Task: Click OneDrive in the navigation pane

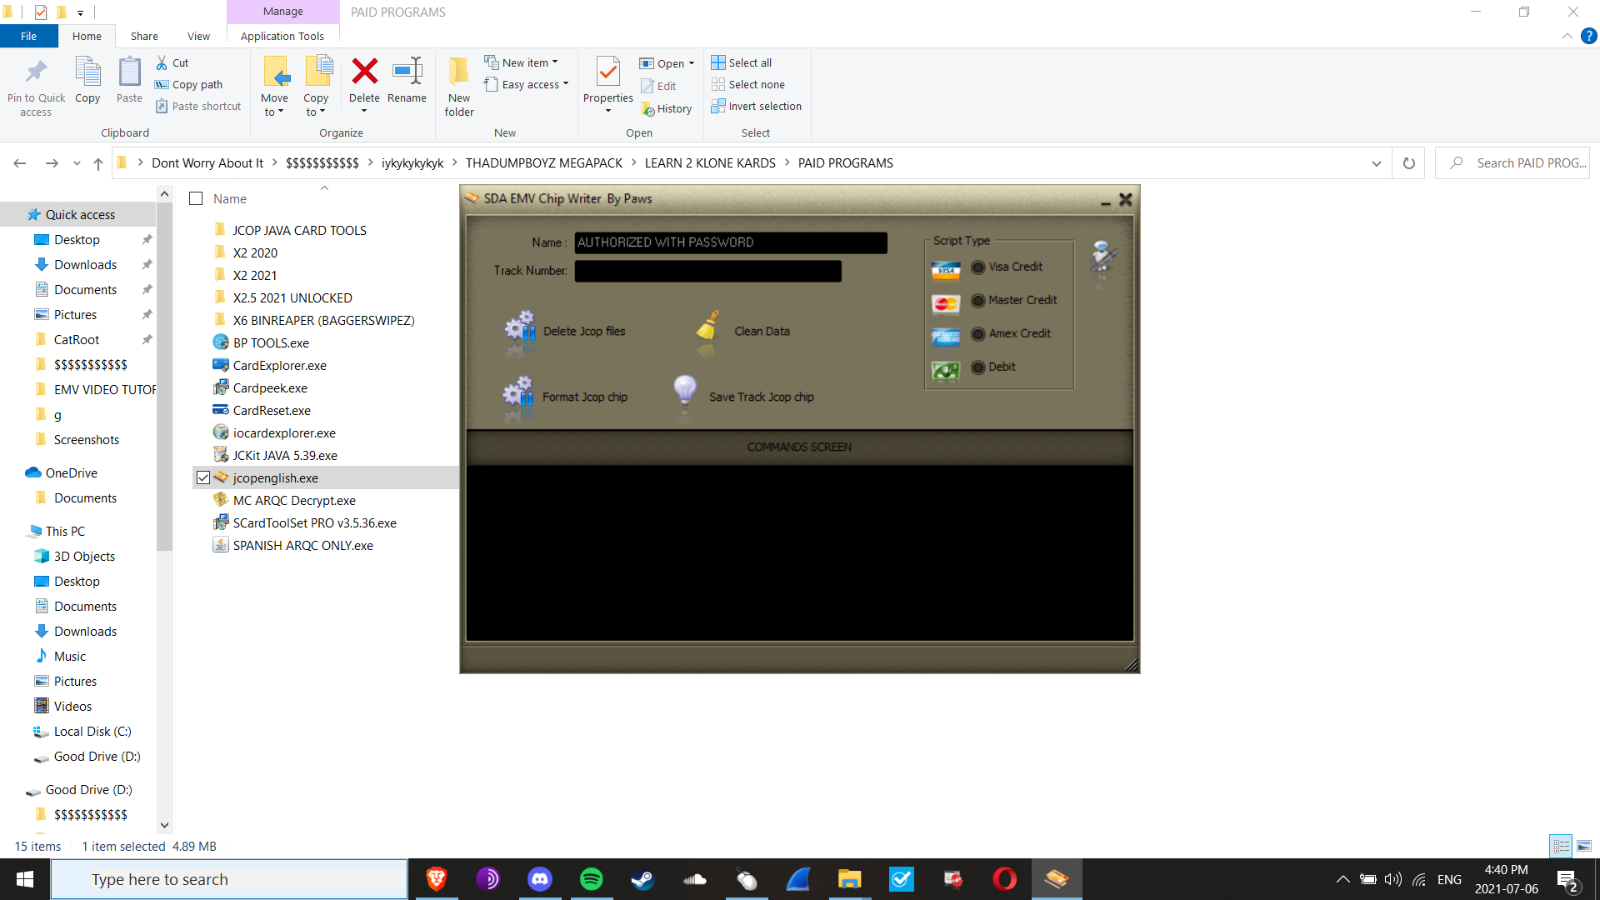Action: tap(71, 473)
